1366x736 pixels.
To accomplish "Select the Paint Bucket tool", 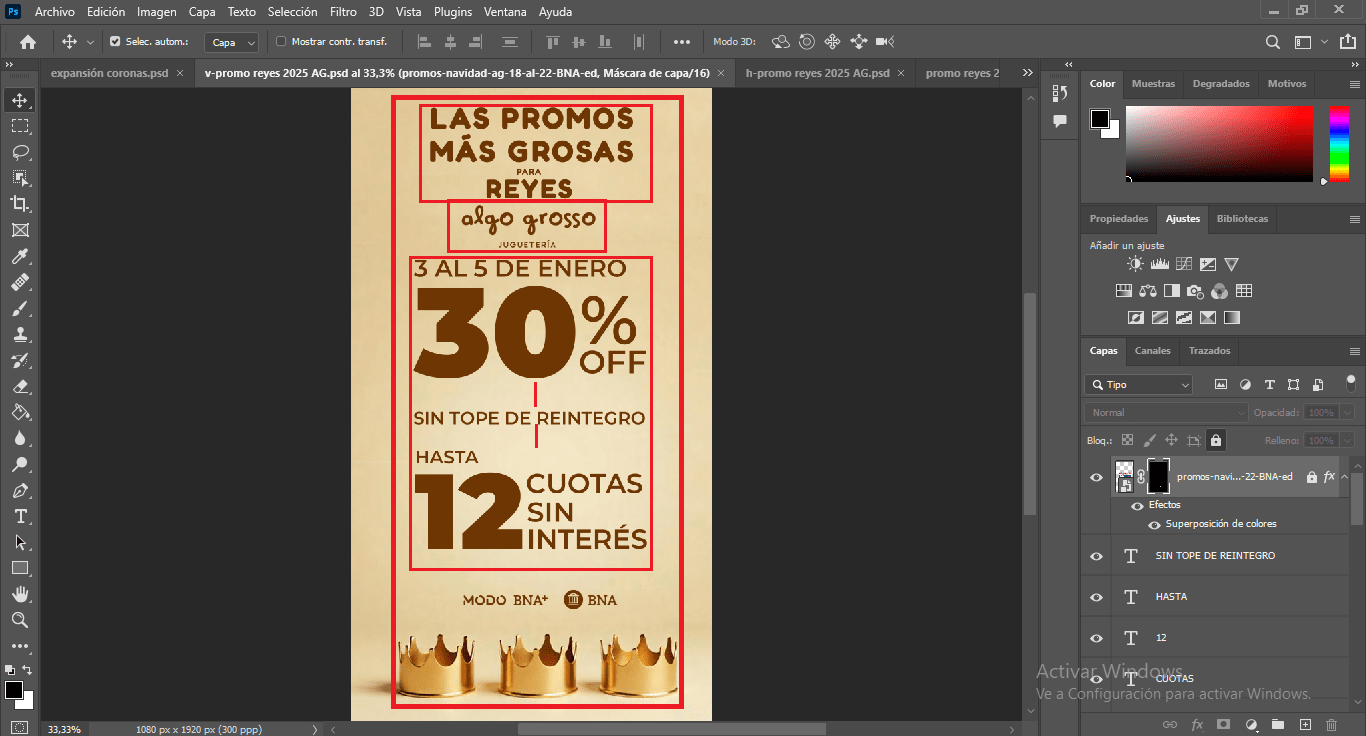I will 20,413.
